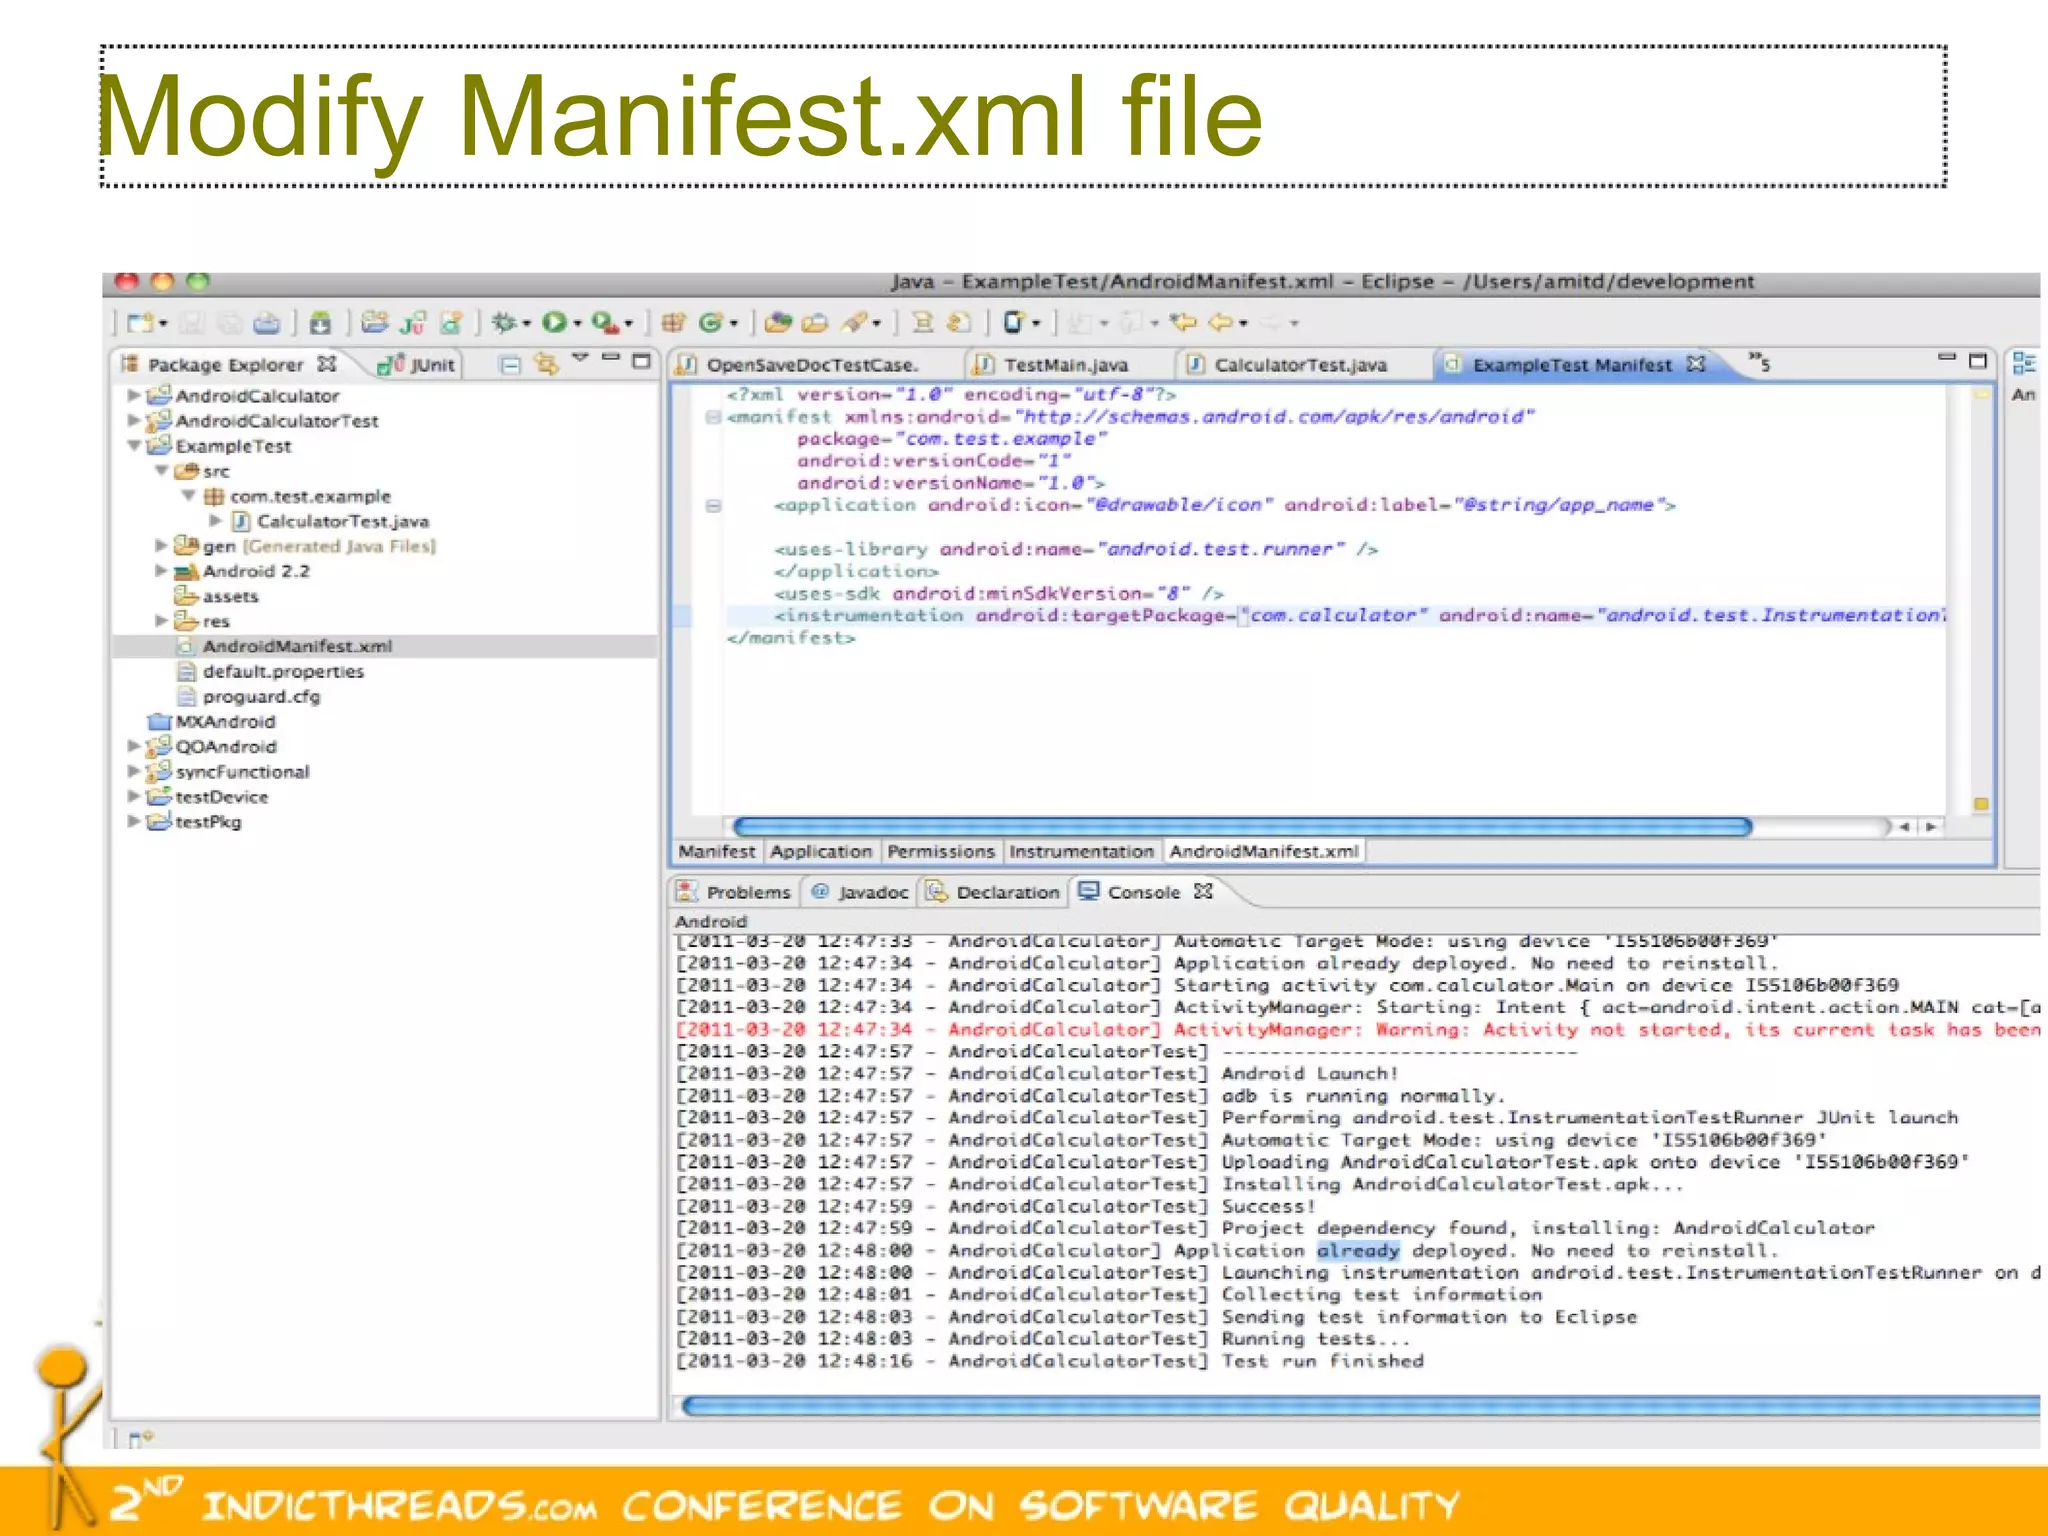Expand the QOAndroid project
The image size is (2048, 1536).
click(134, 746)
